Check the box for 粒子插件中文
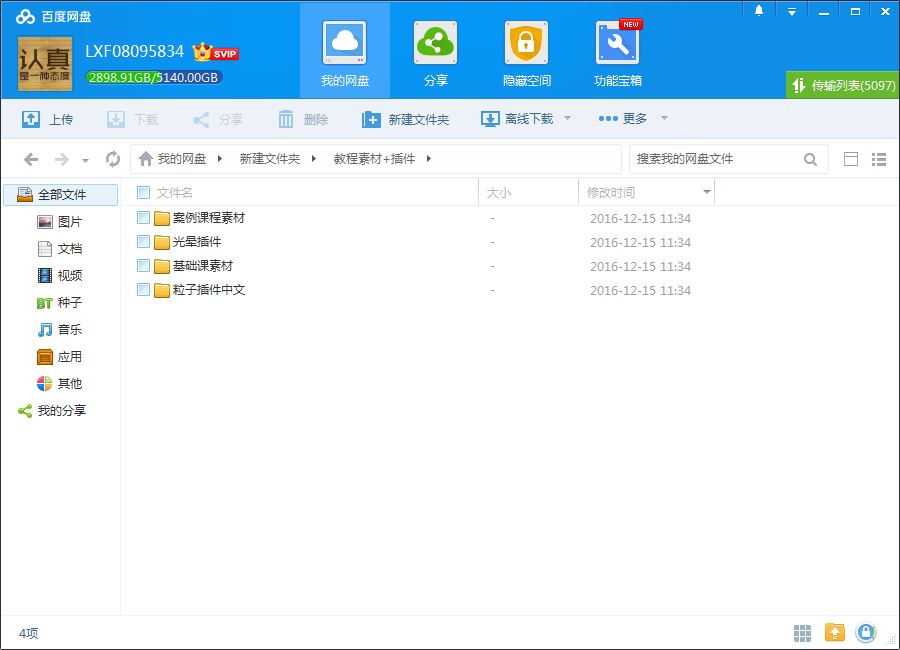The height and width of the screenshot is (650, 900). point(143,290)
